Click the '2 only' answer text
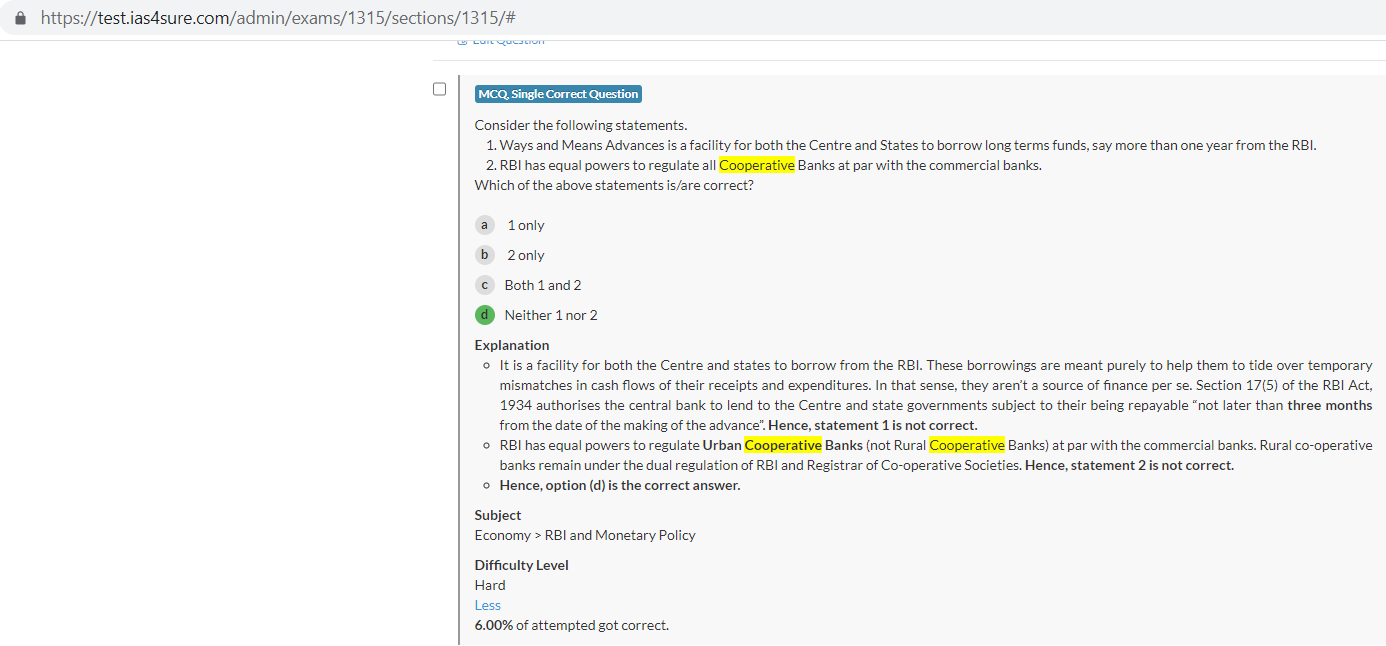The height and width of the screenshot is (646, 1386). pos(526,255)
